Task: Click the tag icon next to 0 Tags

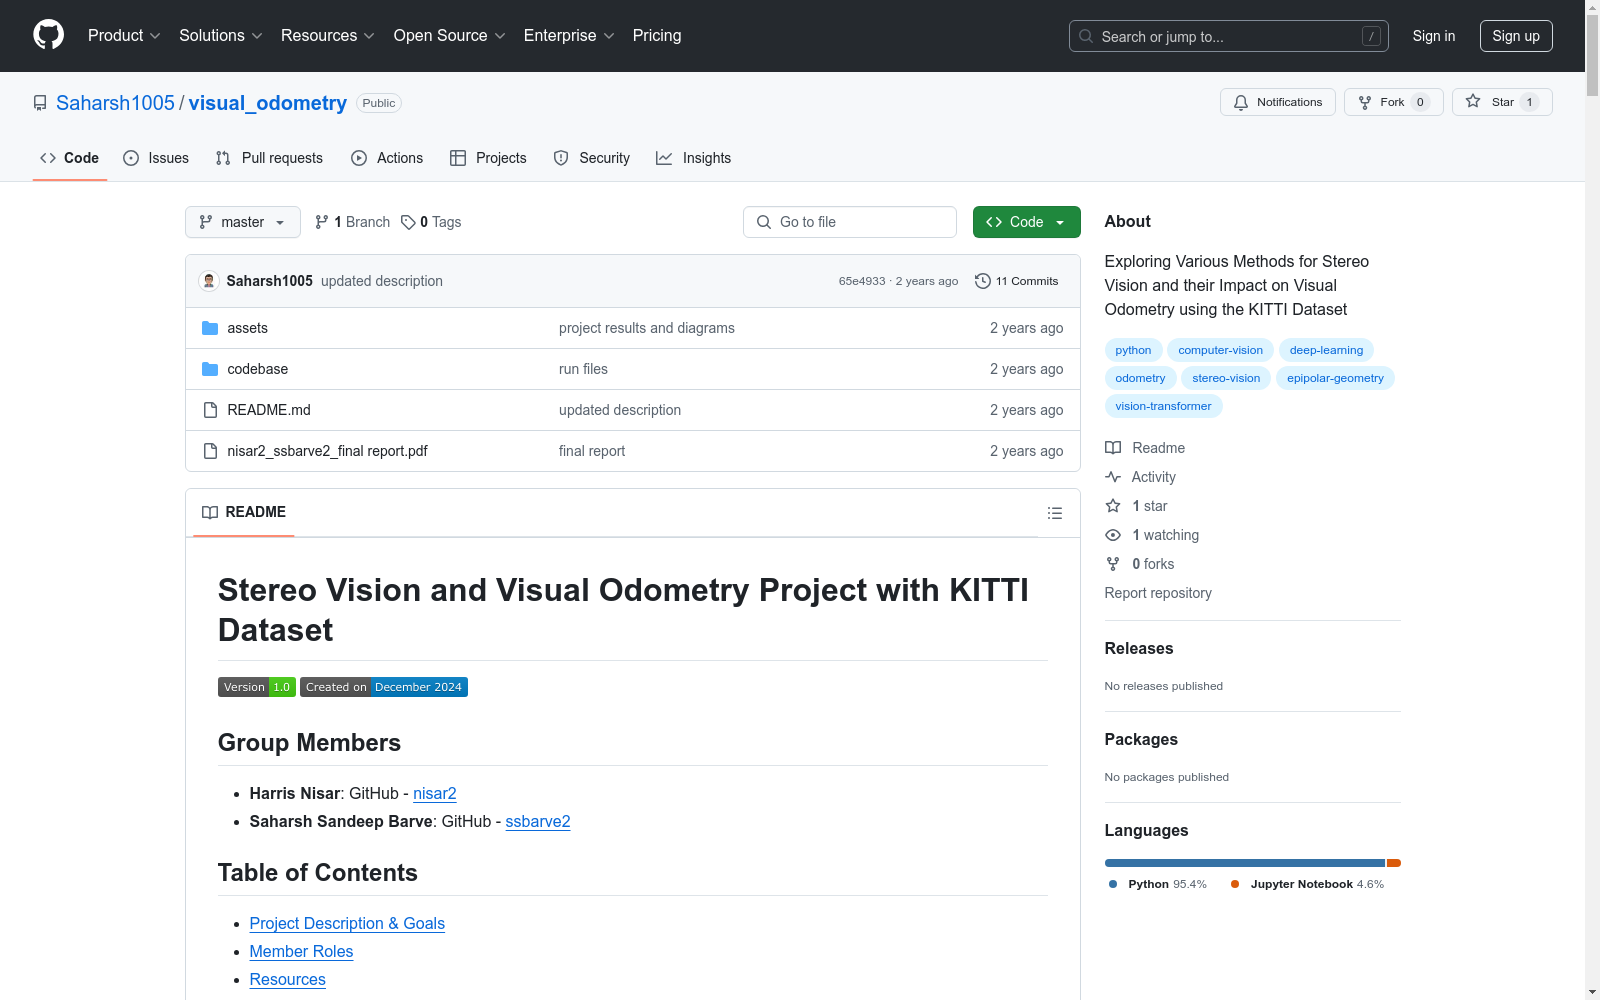Action: coord(408,222)
